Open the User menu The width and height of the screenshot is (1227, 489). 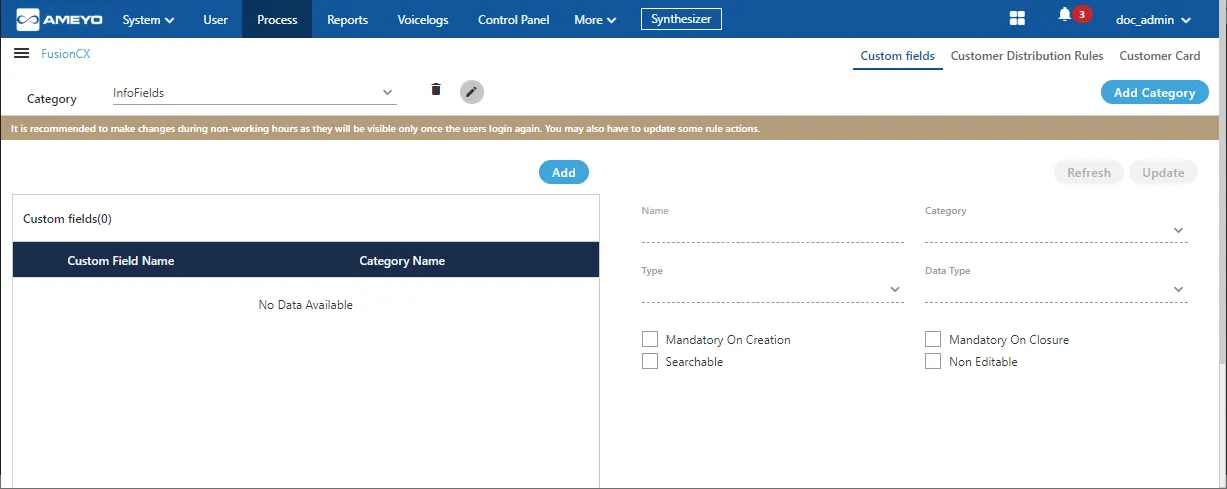(215, 19)
